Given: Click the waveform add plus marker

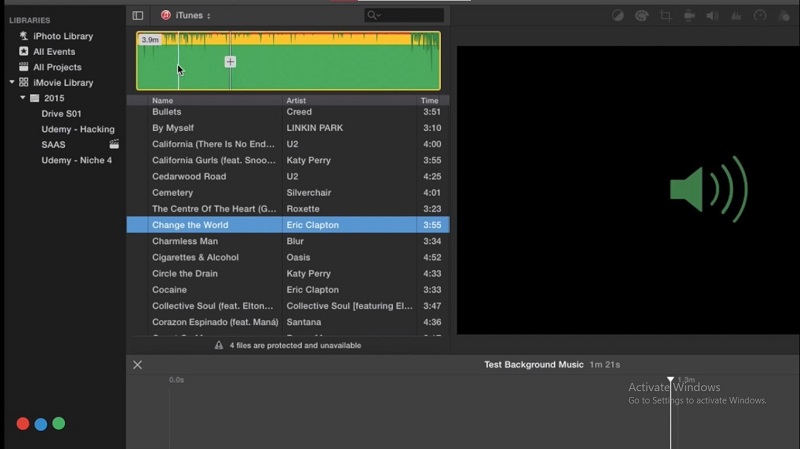Looking at the screenshot, I should (230, 62).
